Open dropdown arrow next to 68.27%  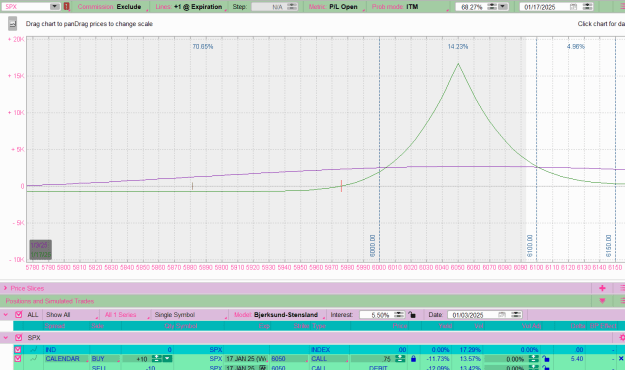tap(503, 7)
